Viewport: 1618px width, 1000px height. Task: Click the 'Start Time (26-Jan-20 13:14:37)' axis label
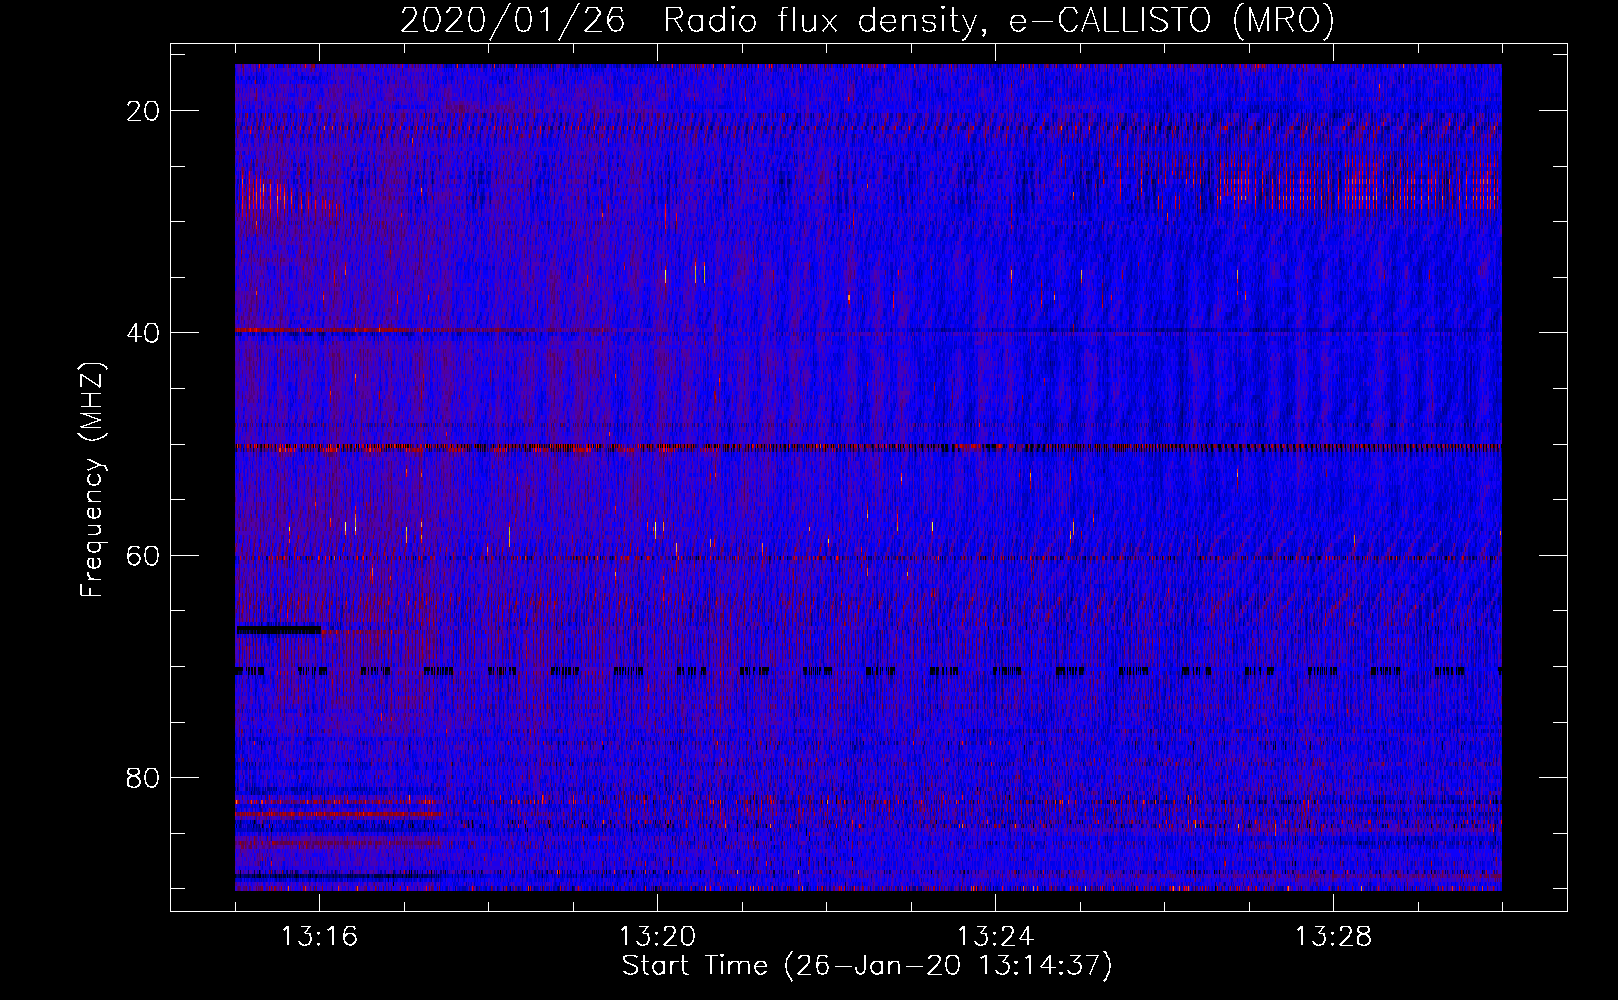(867, 966)
